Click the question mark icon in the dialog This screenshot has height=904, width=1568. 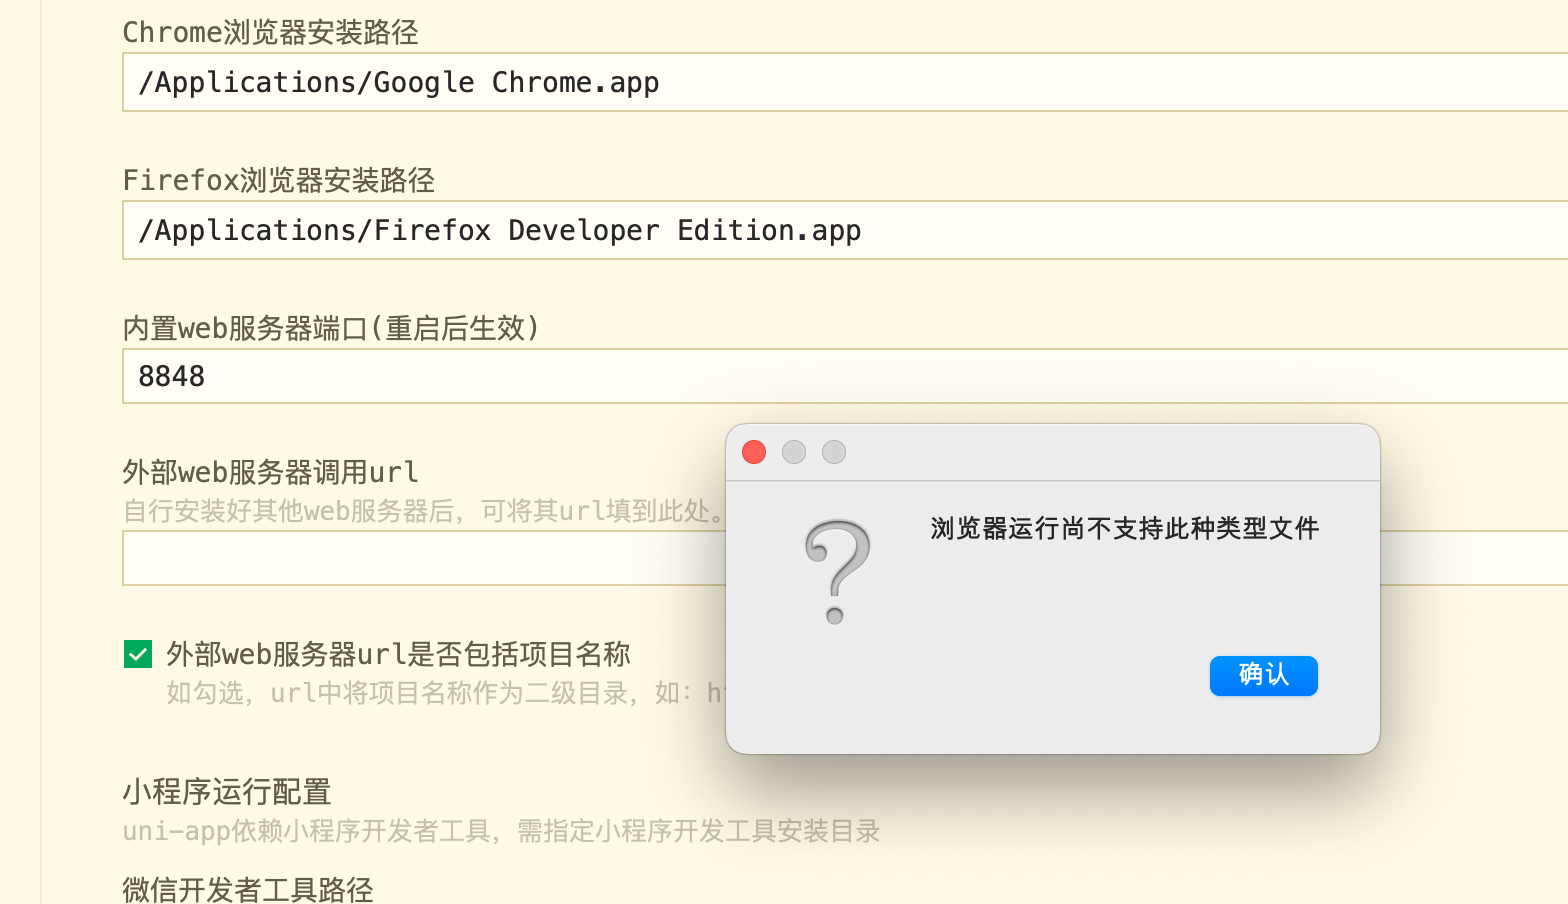[x=837, y=572]
